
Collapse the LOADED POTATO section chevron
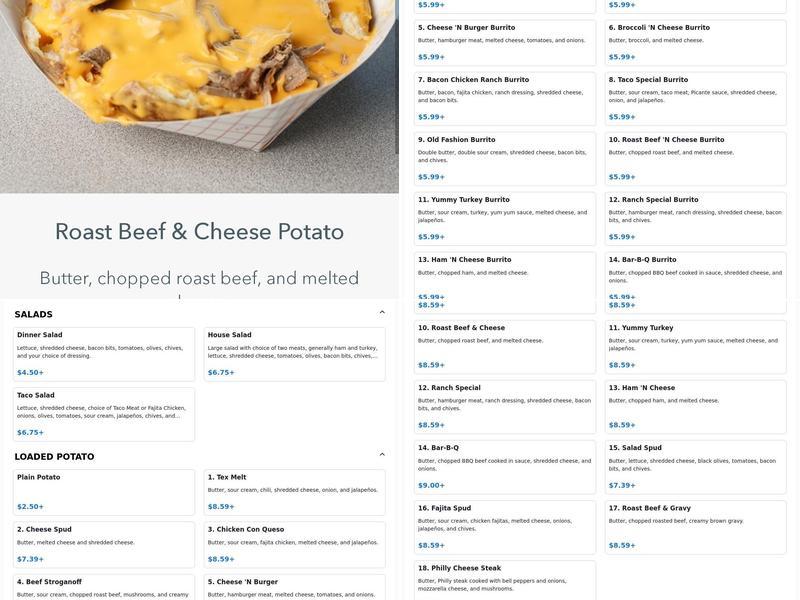[x=381, y=452]
